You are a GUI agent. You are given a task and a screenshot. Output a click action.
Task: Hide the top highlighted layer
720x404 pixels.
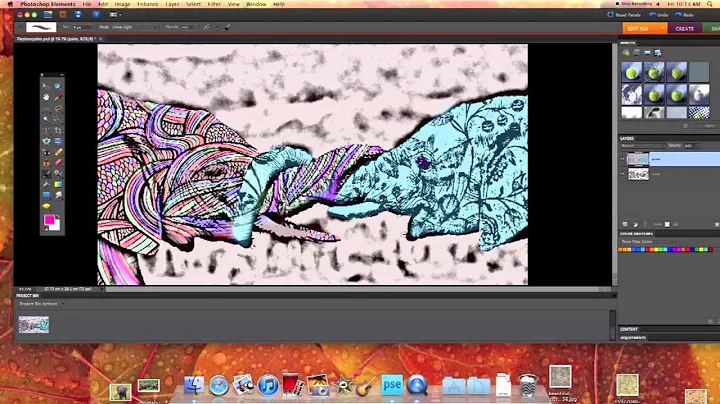coord(623,159)
